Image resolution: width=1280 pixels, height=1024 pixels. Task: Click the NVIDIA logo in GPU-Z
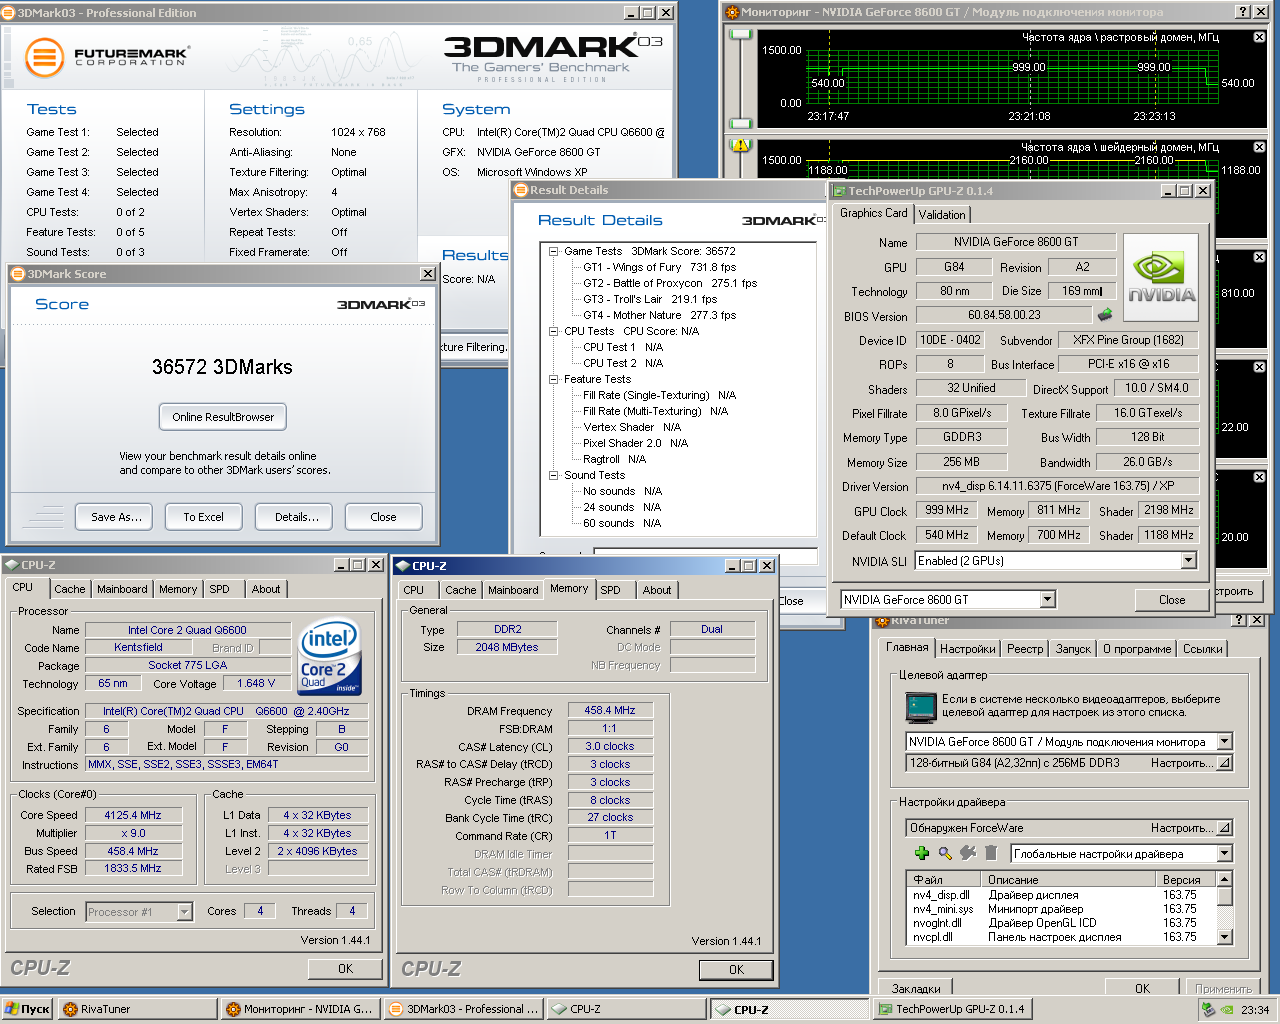pos(1161,278)
